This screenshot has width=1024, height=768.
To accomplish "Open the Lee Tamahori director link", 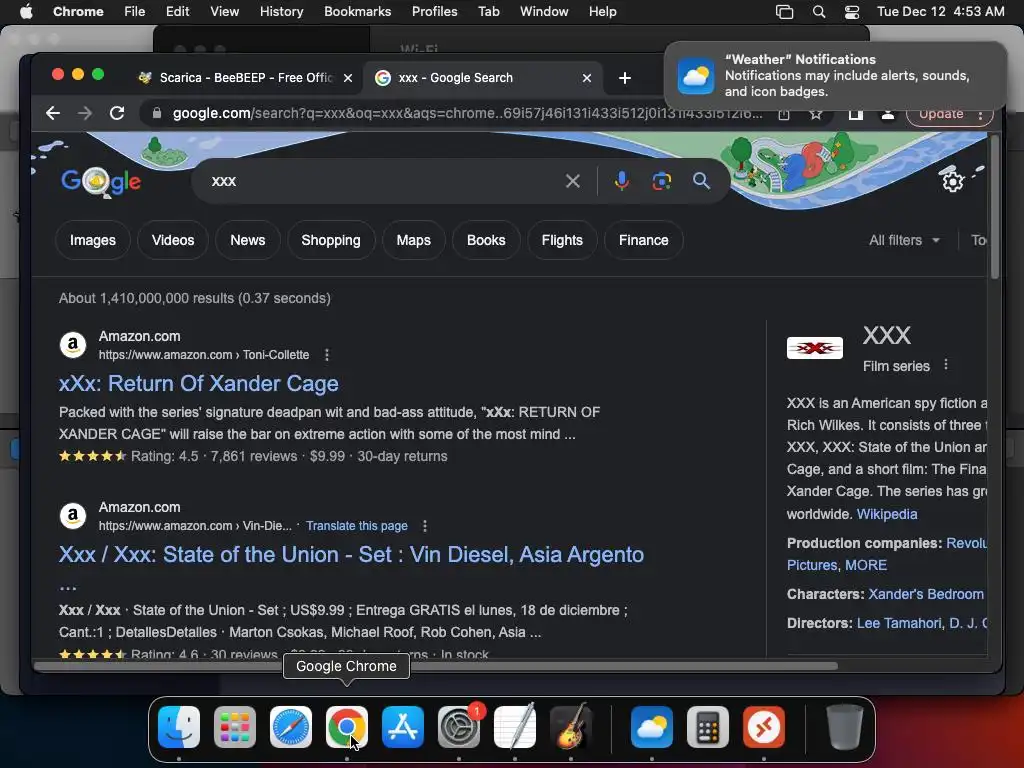I will tap(899, 623).
